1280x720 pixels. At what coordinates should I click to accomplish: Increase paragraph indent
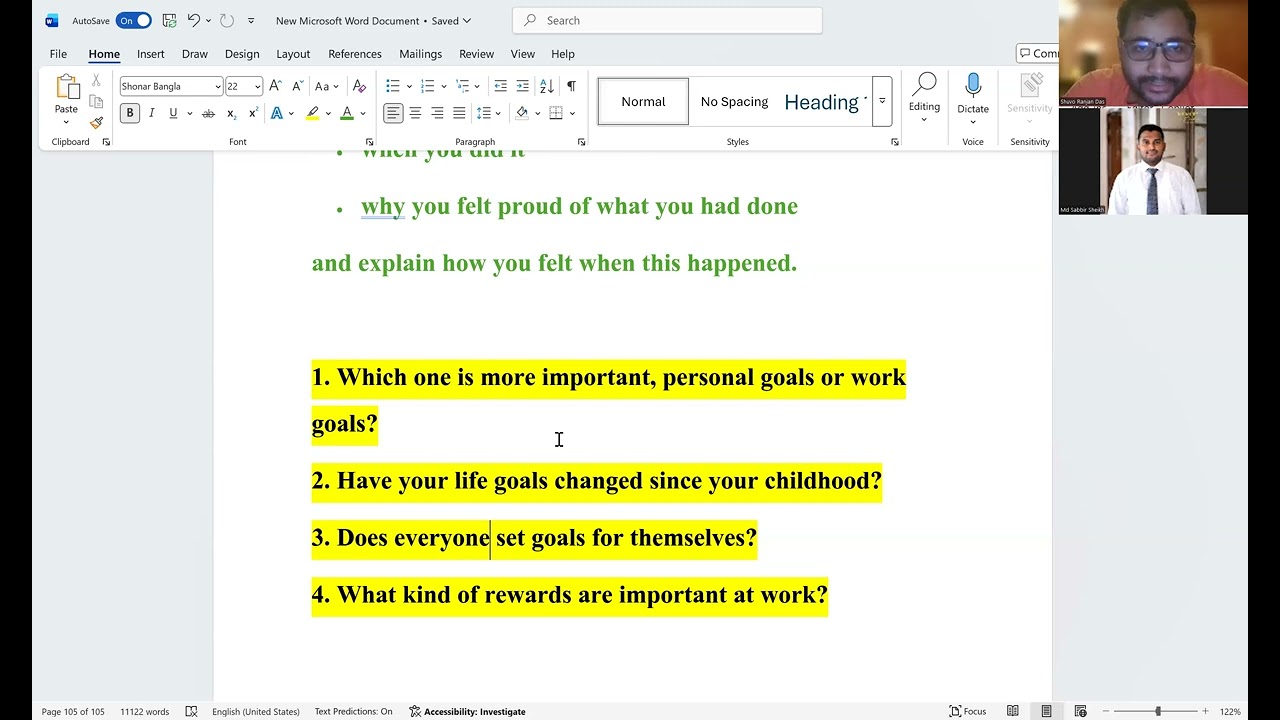[x=523, y=86]
